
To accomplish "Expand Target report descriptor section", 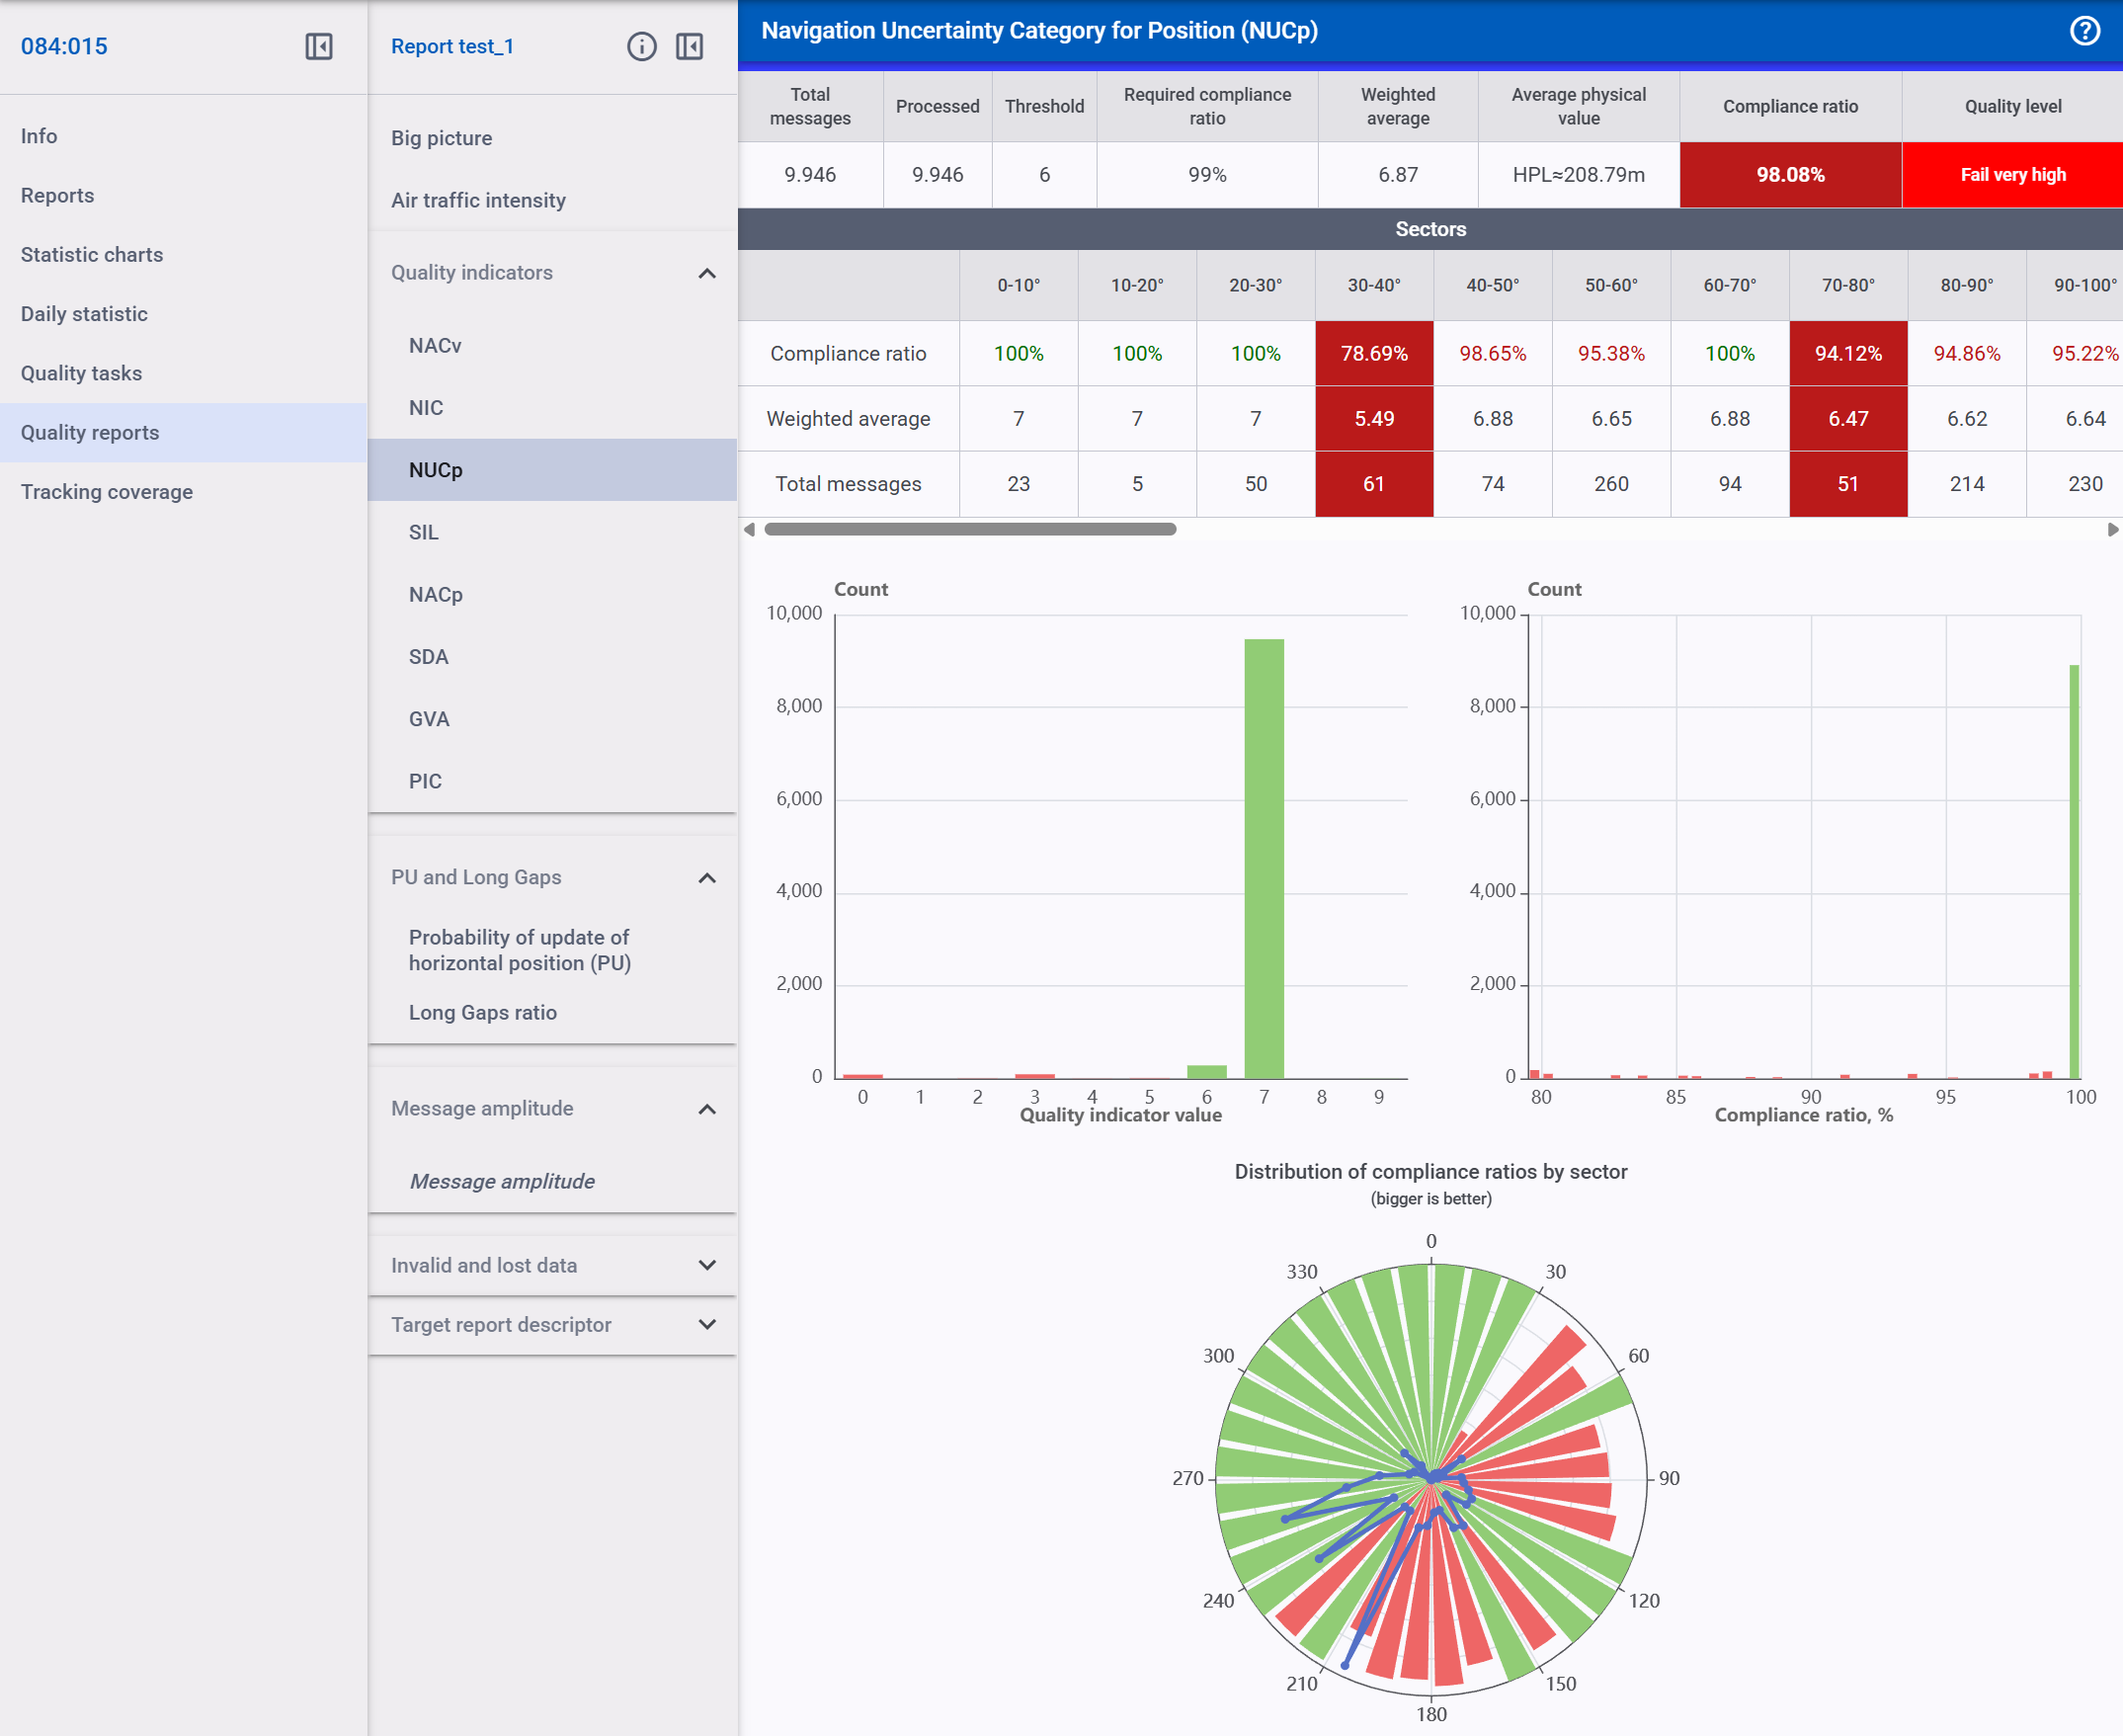I will tap(706, 1324).
